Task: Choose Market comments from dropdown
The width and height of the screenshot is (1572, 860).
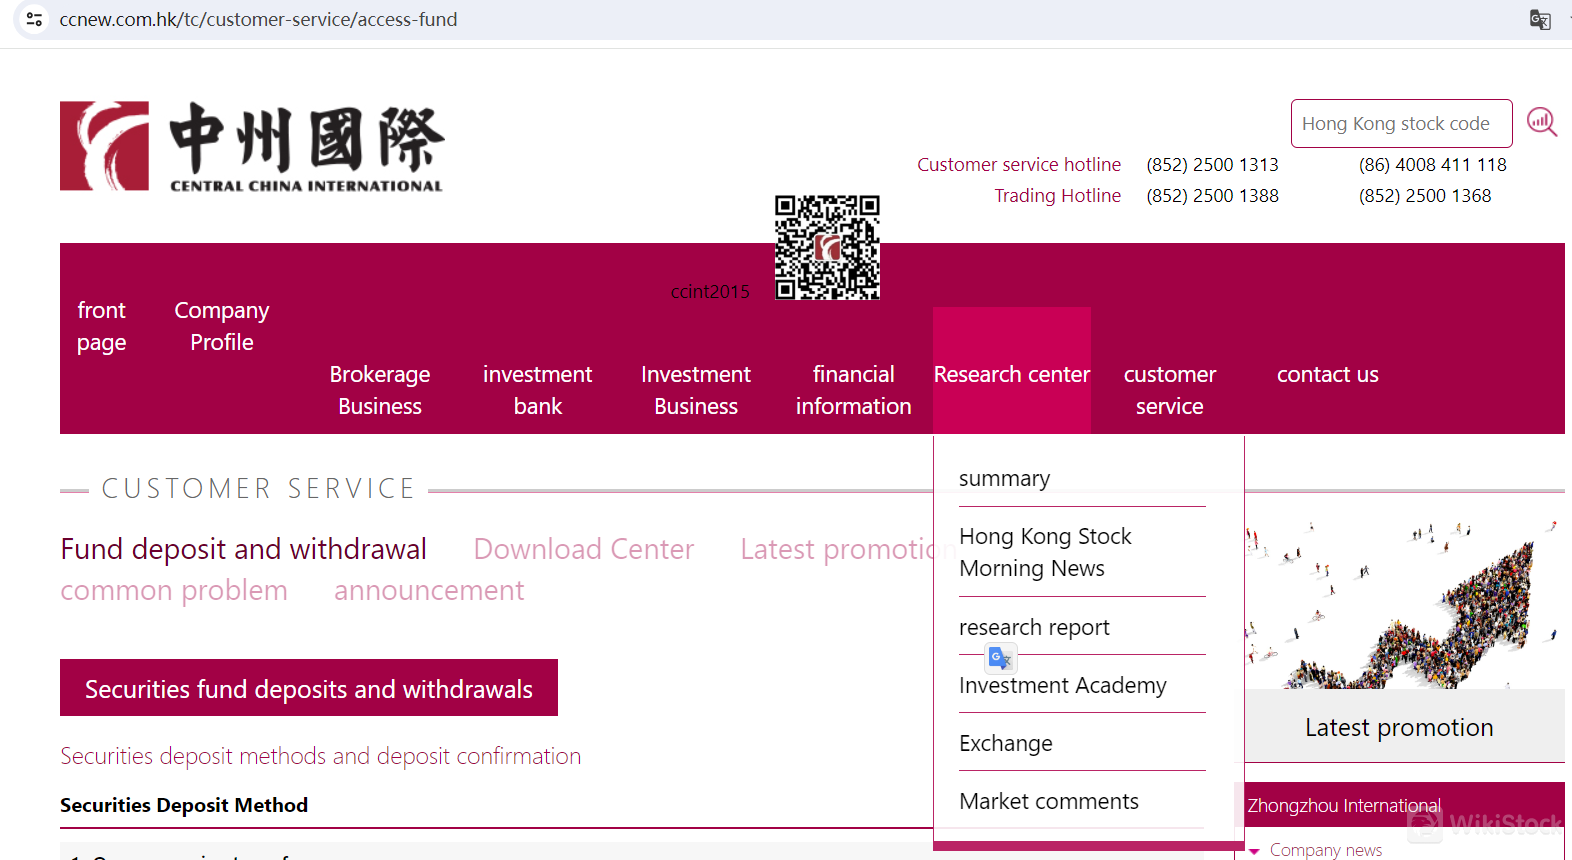Action: pyautogui.click(x=1049, y=801)
